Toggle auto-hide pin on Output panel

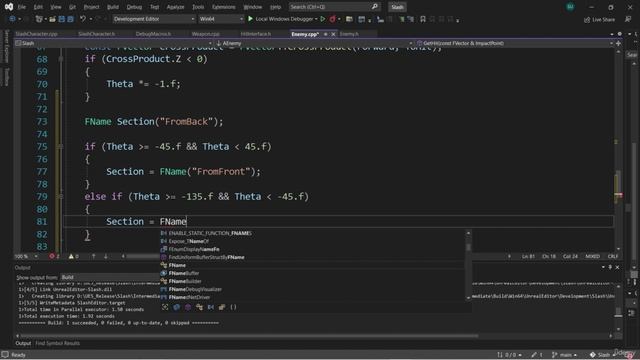coord(610,267)
